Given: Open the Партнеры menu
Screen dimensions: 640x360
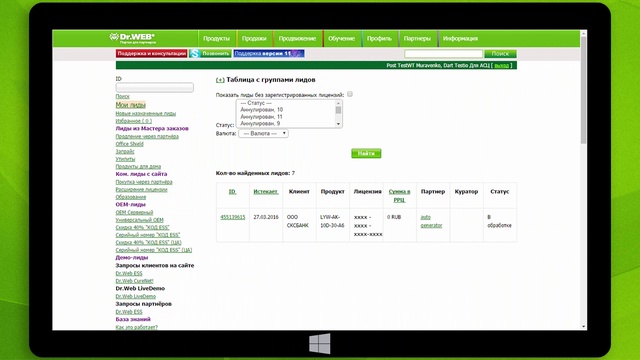Looking at the screenshot, I should click(417, 39).
